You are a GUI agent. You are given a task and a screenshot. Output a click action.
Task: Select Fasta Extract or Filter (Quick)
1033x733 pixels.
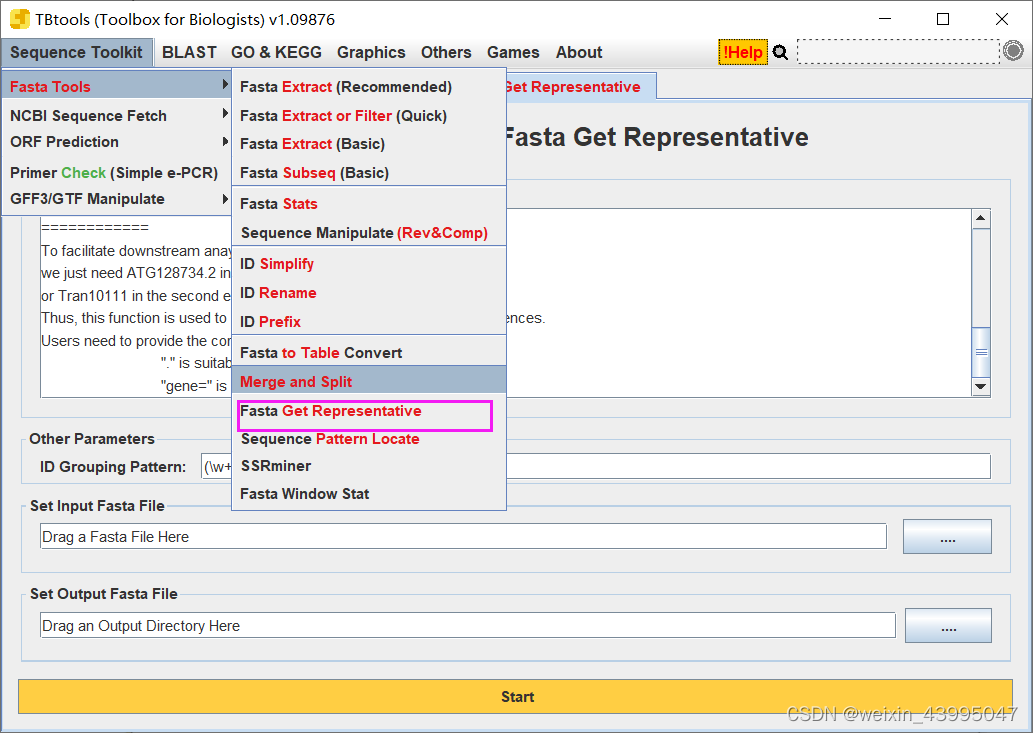pyautogui.click(x=369, y=116)
